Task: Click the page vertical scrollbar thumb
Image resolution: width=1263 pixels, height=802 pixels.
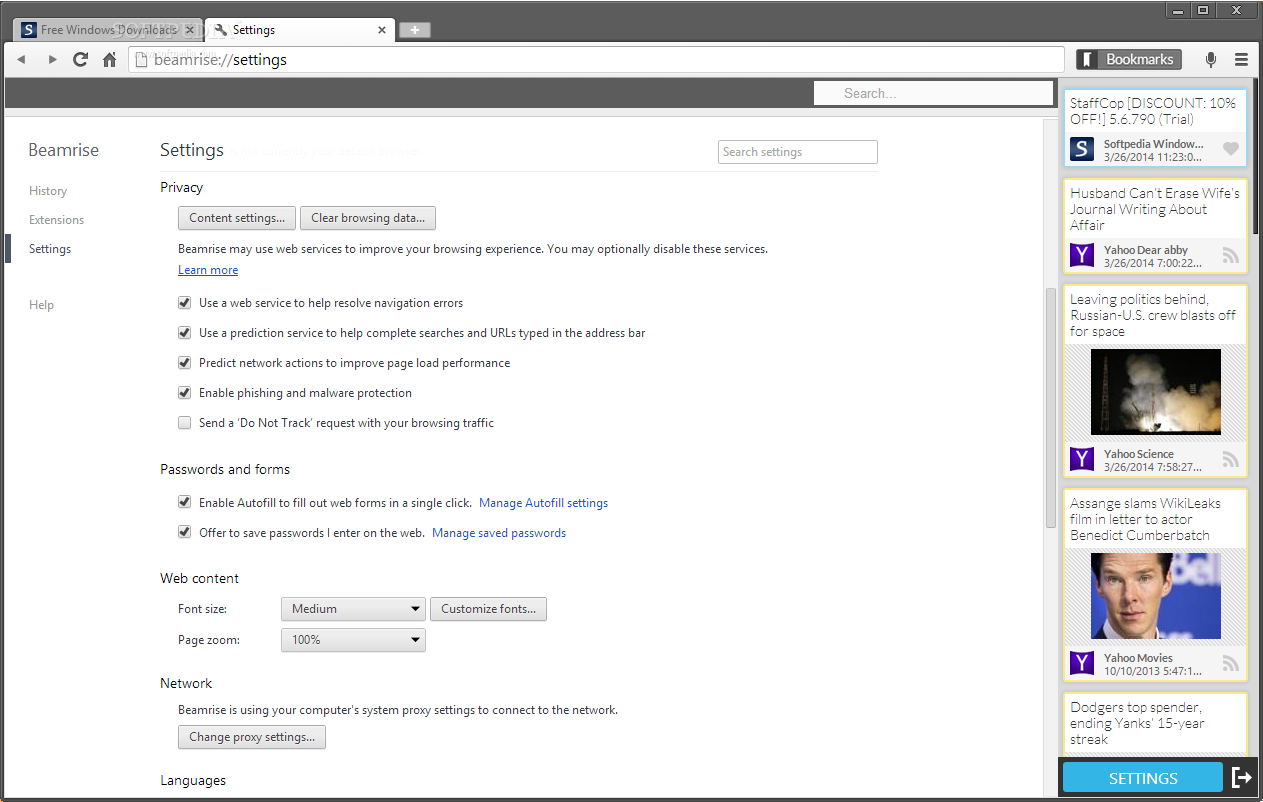Action: (1050, 408)
